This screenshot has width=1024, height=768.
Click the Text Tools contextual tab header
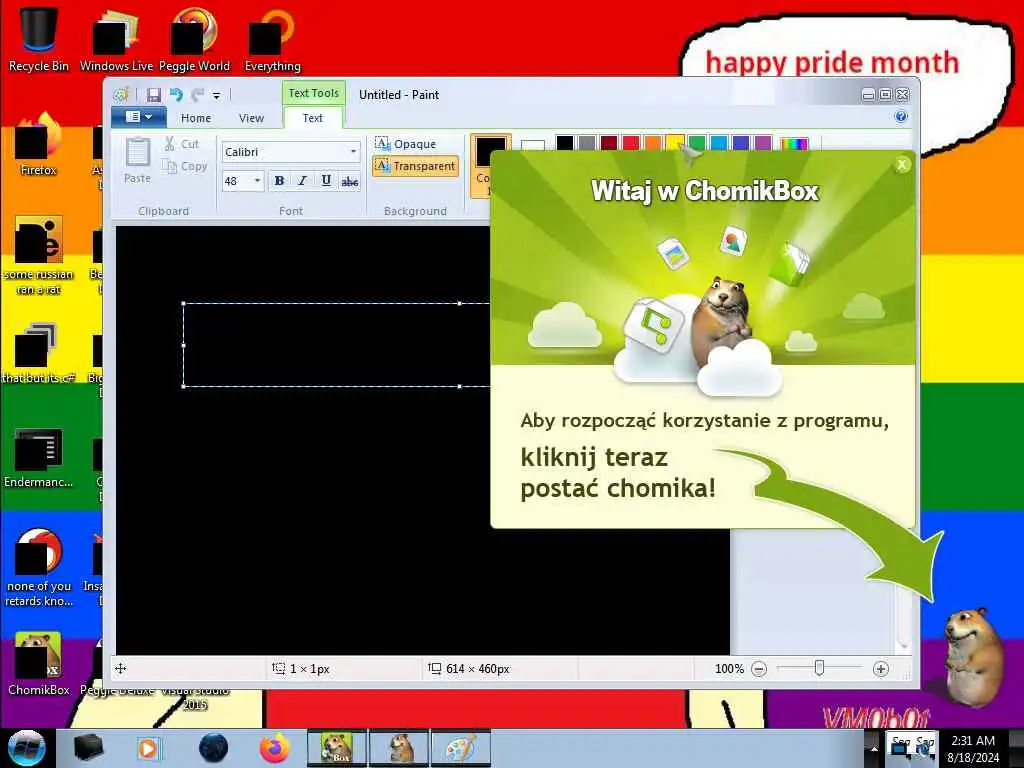[x=313, y=93]
